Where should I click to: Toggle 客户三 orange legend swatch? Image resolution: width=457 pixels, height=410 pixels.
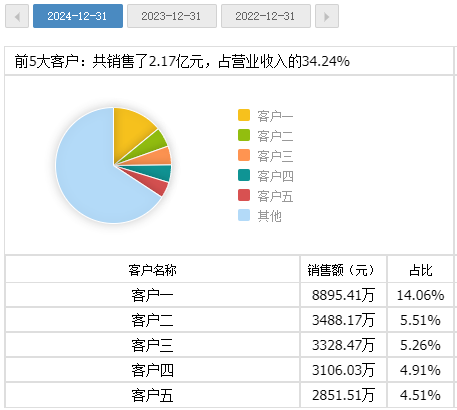pyautogui.click(x=244, y=155)
